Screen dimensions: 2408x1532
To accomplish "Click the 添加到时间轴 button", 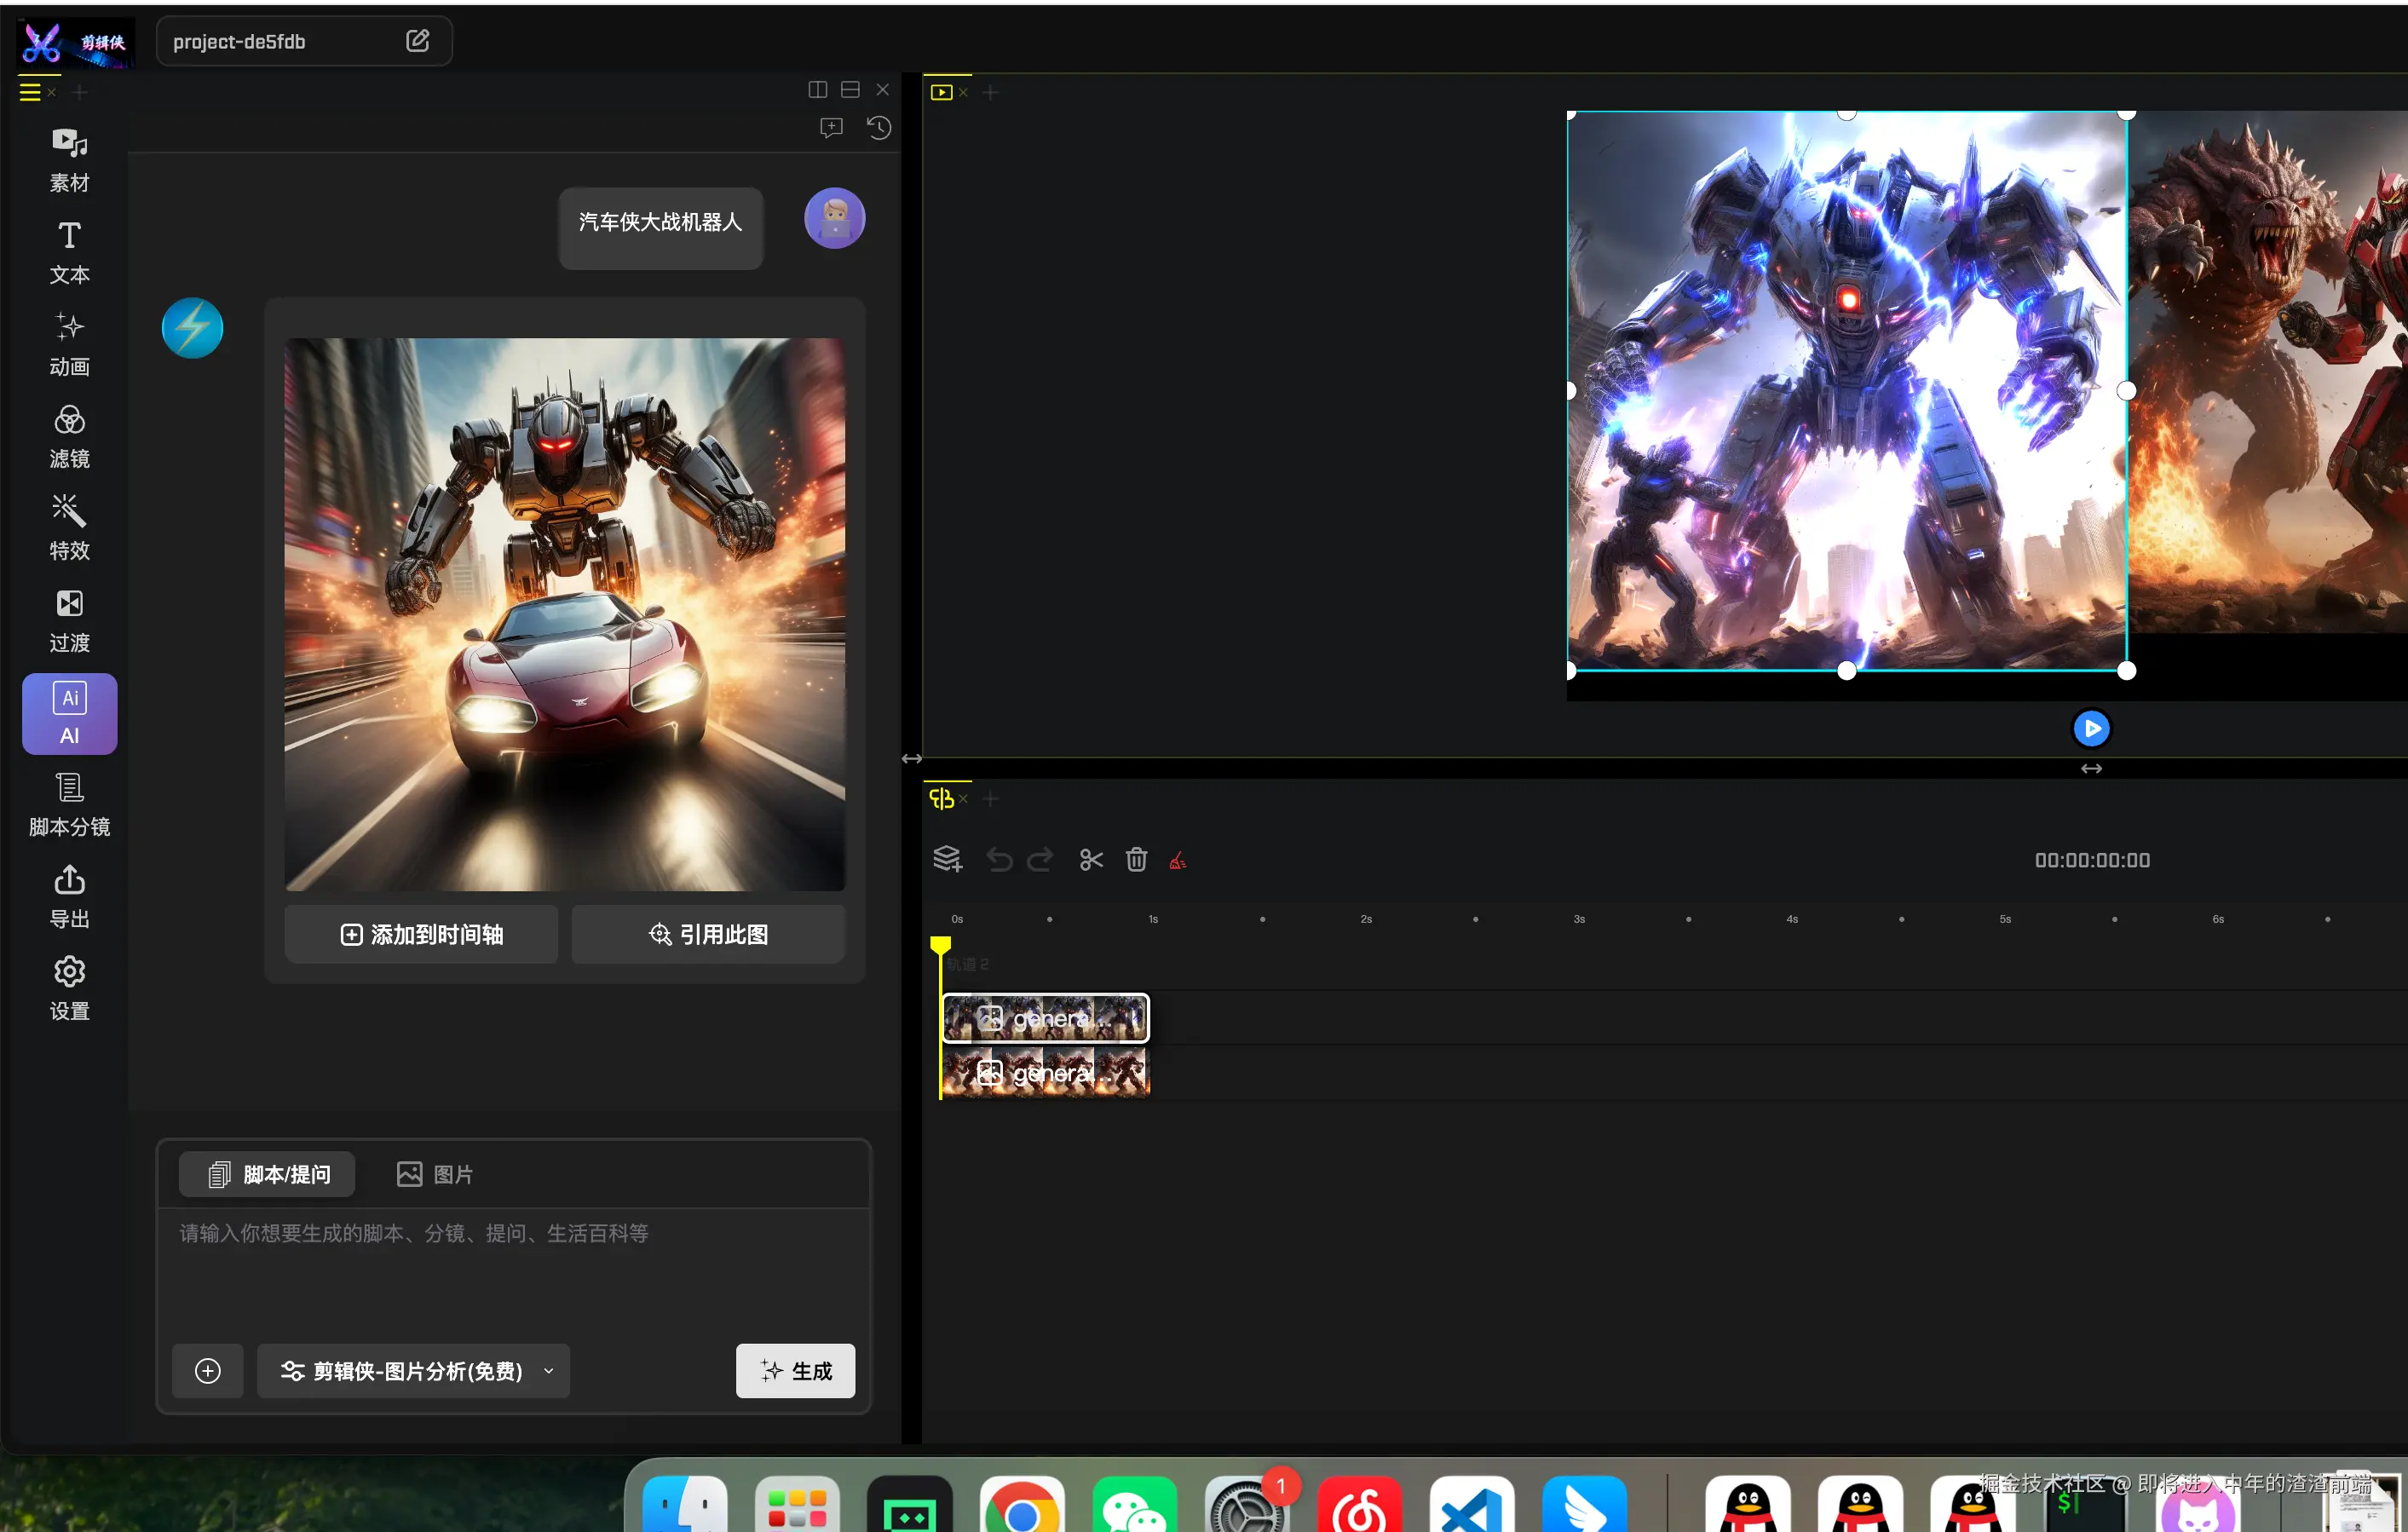I will tap(421, 934).
